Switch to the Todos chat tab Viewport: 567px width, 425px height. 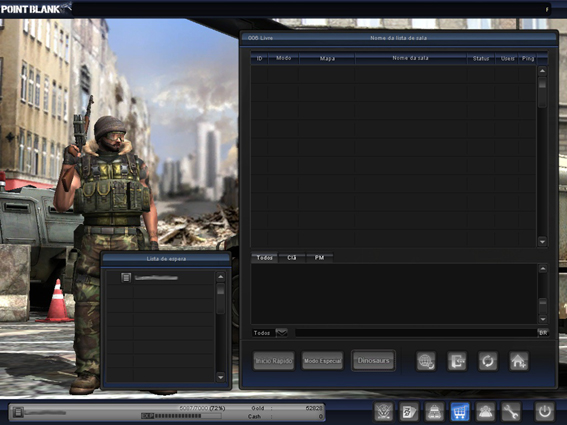click(x=264, y=258)
